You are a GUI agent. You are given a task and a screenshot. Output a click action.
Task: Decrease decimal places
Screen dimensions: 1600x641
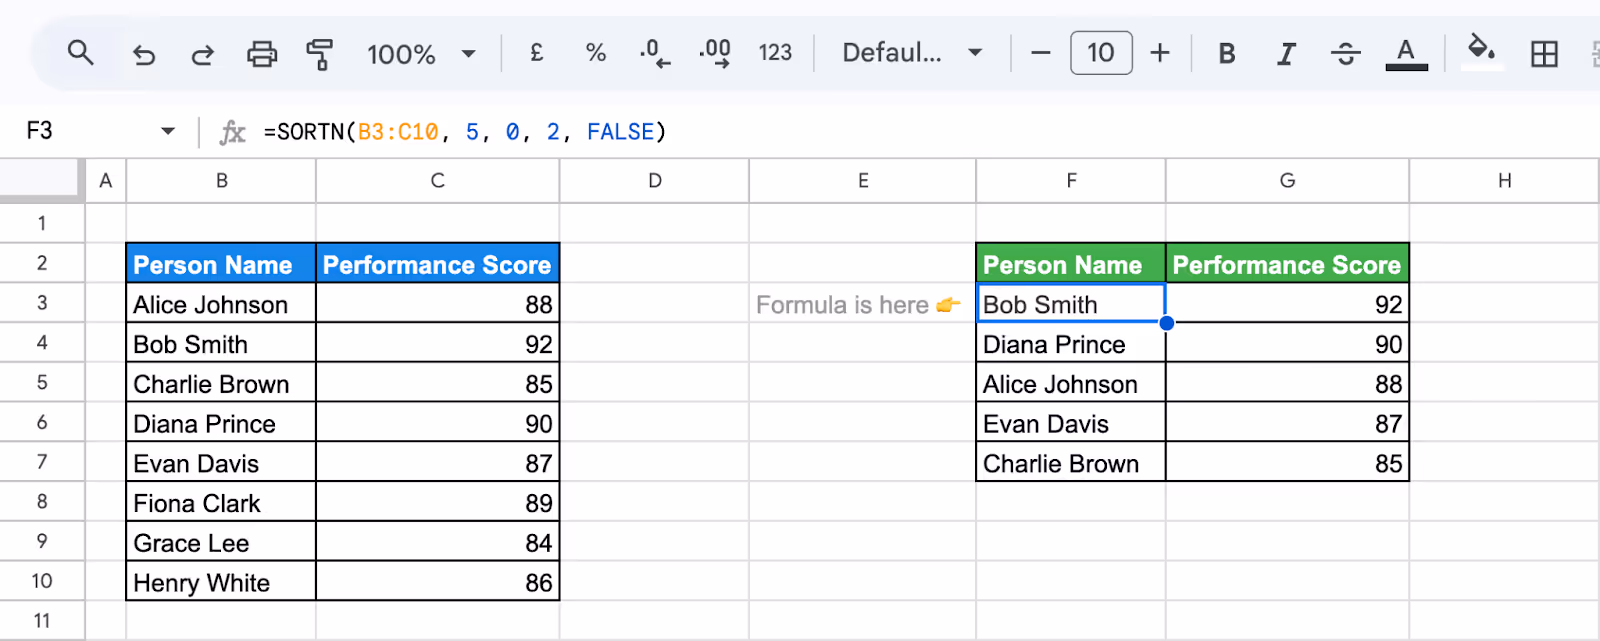tap(655, 53)
